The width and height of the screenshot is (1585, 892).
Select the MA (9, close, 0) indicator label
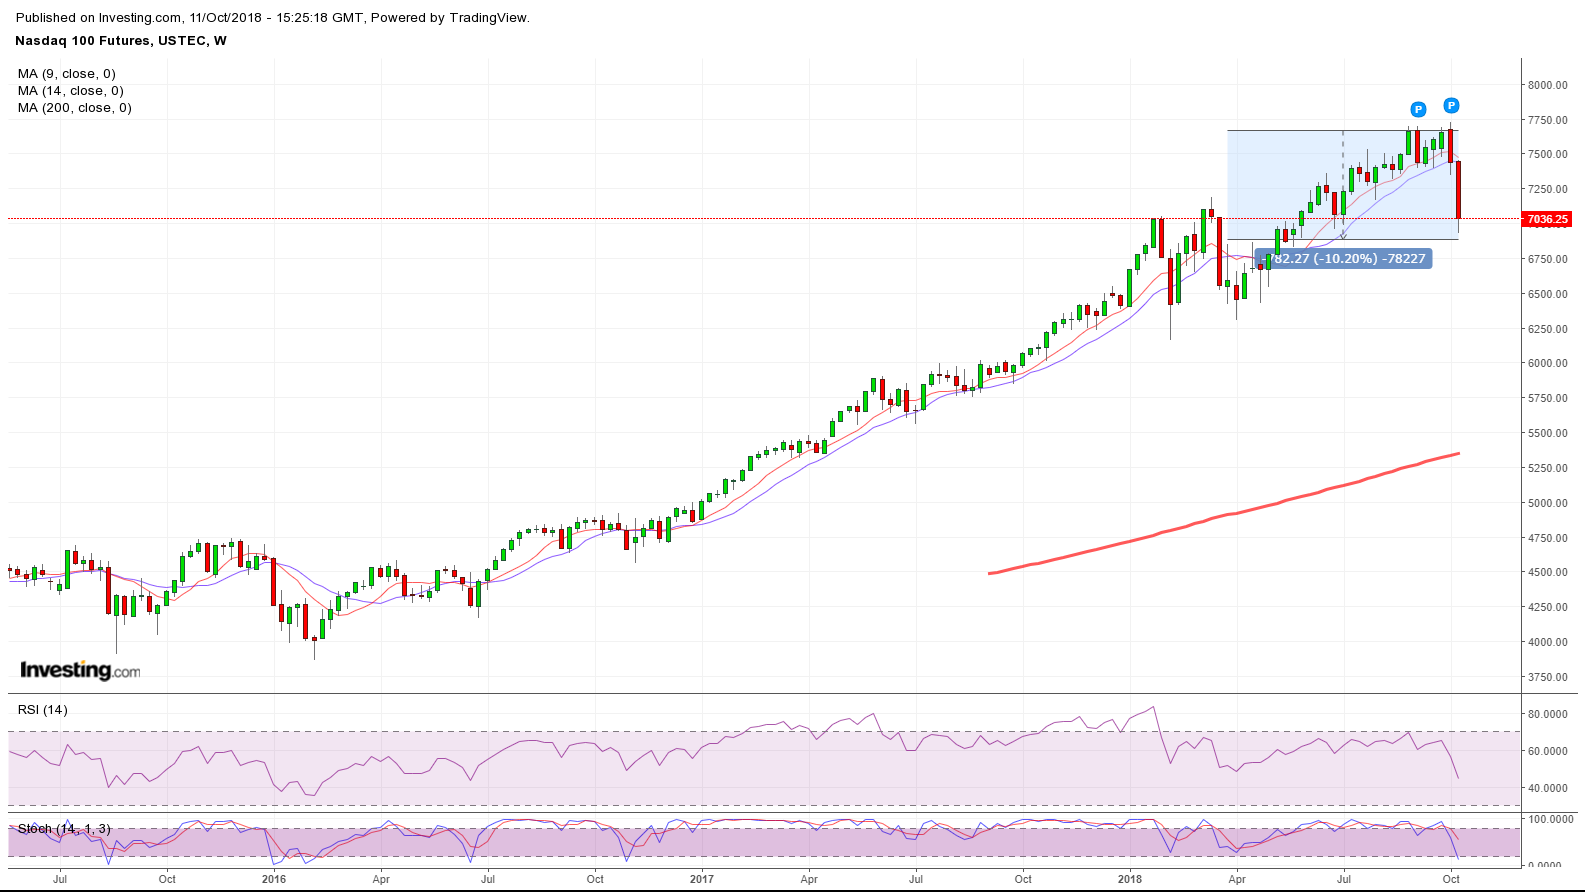67,74
